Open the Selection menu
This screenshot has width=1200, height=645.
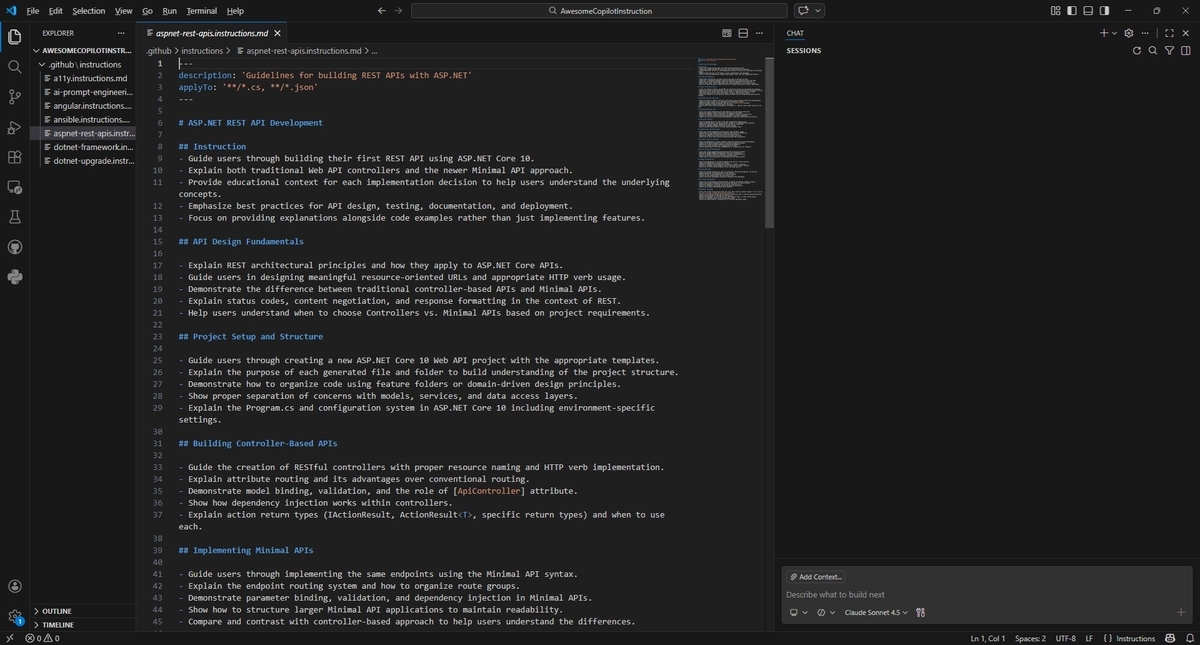coord(88,11)
